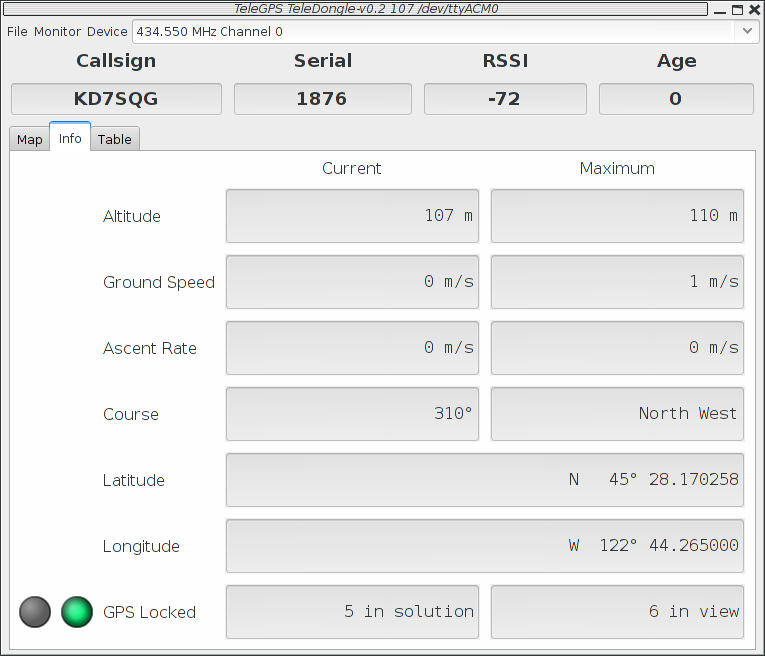Switch to the Map tab
Screen dimensions: 765x656
pos(30,139)
